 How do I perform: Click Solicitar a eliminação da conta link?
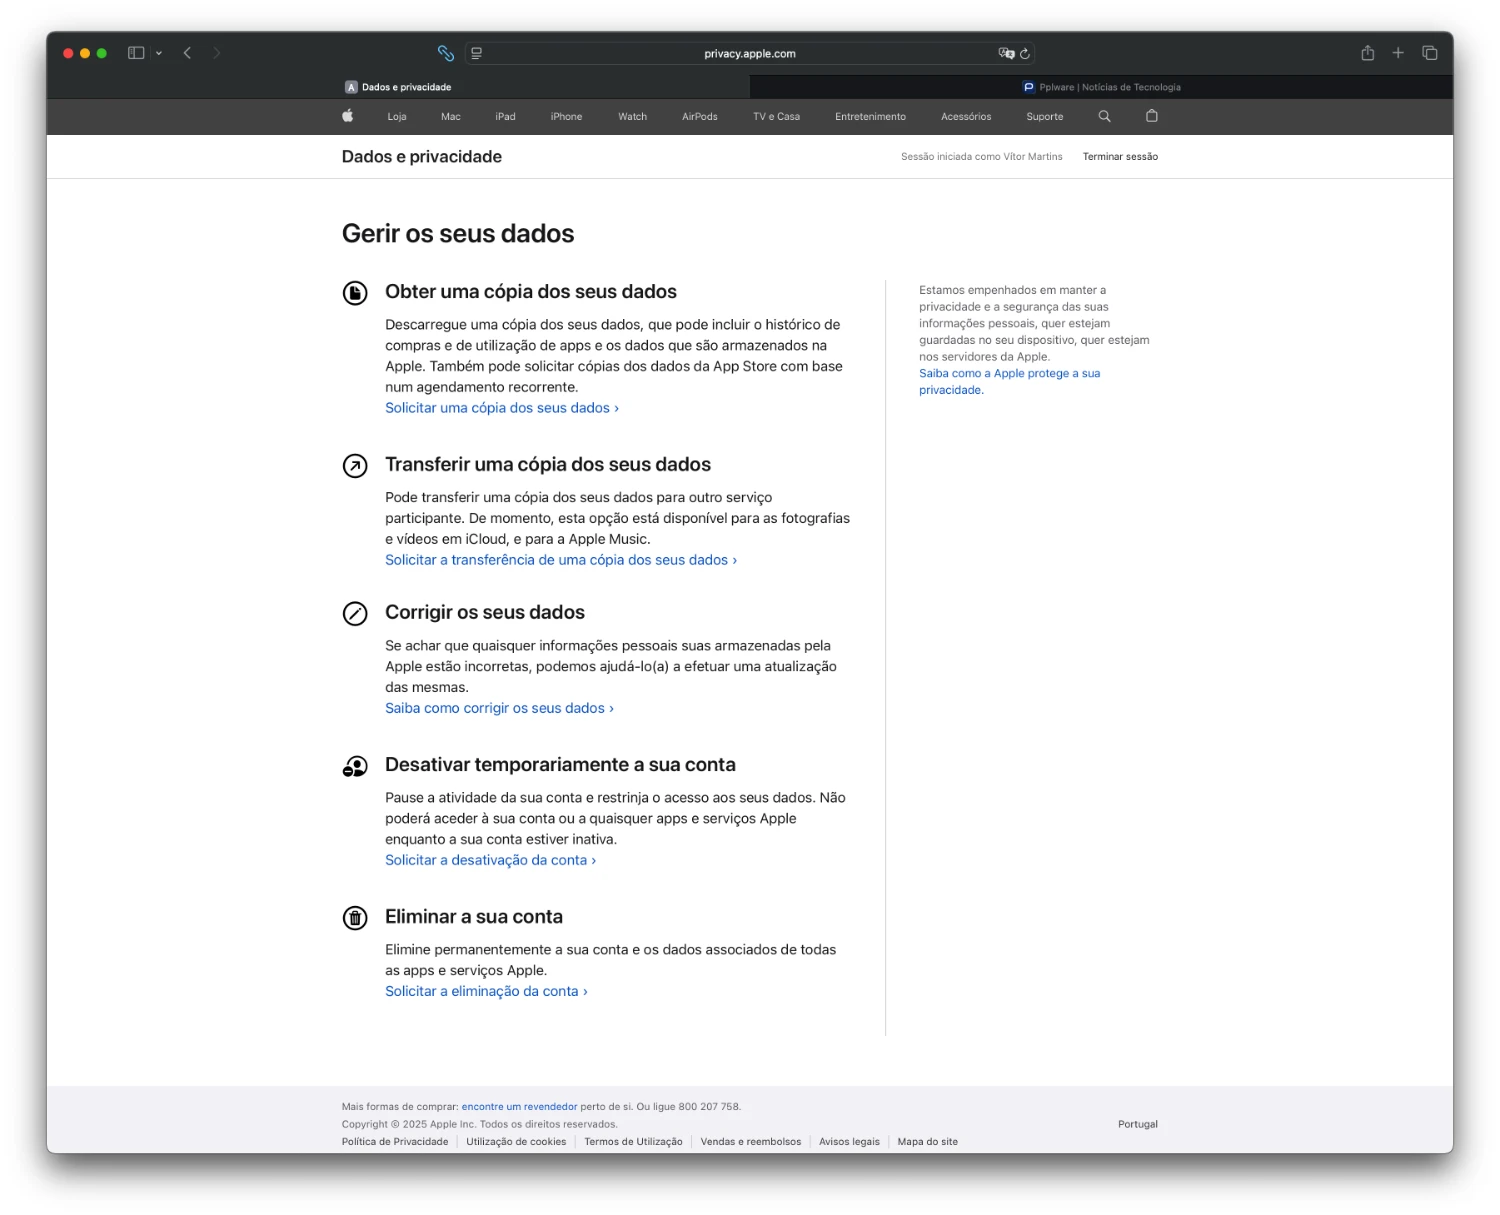click(x=486, y=991)
